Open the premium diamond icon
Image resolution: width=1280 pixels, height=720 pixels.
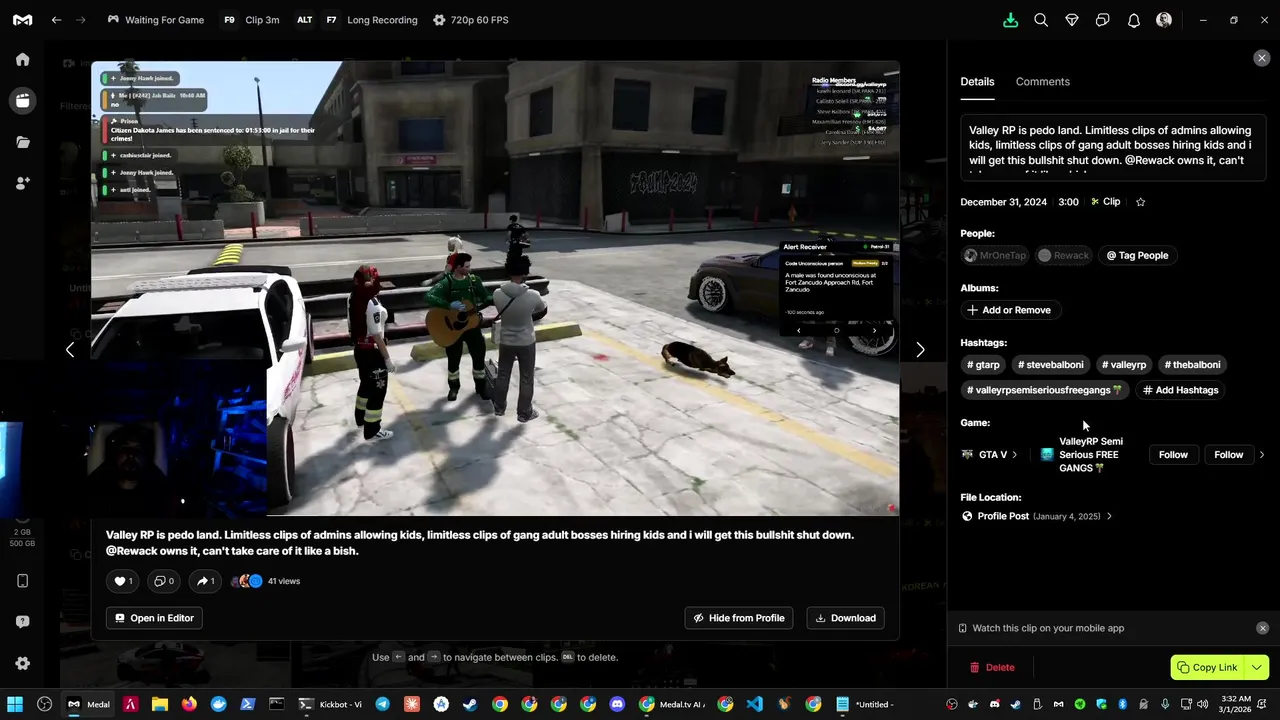click(x=1072, y=20)
